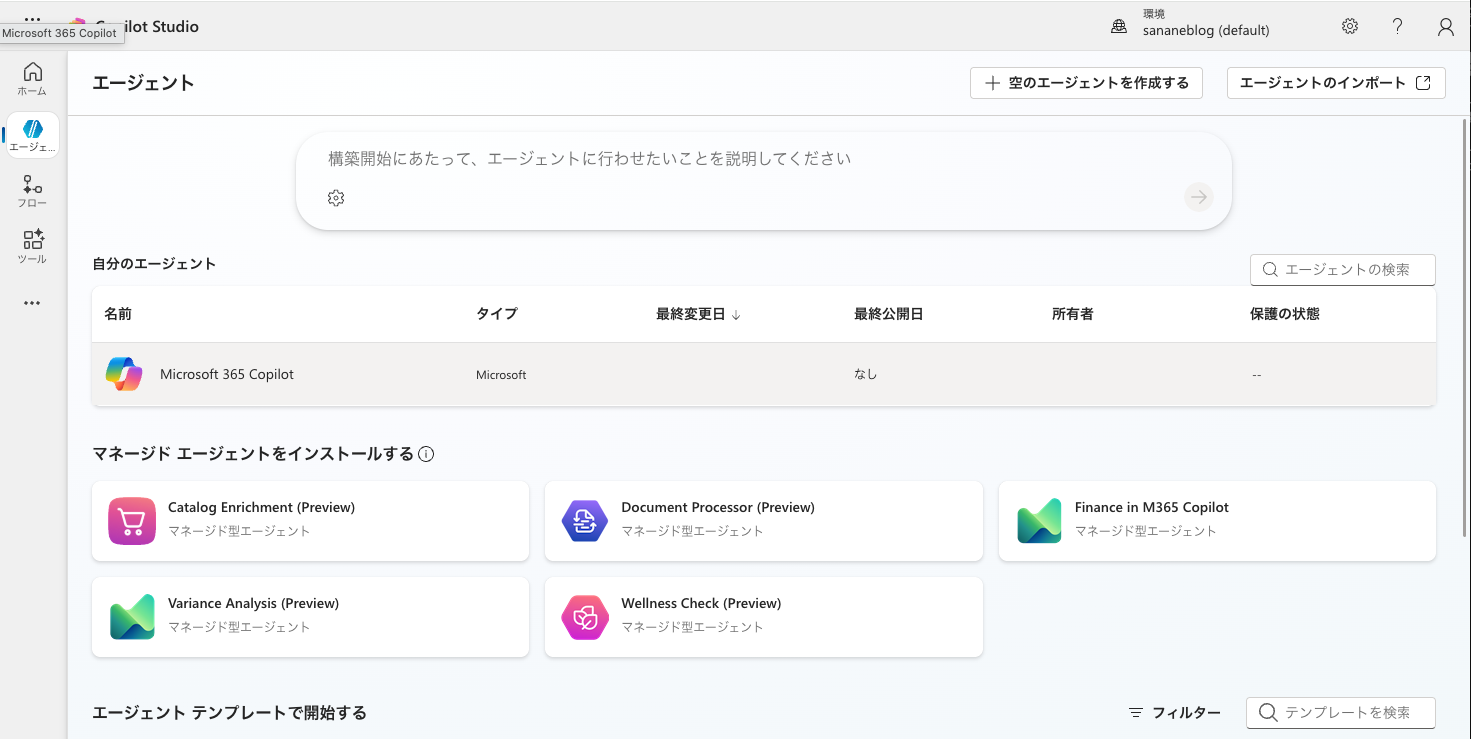
Task: Click the 'なし' last published cell
Action: tap(865, 375)
